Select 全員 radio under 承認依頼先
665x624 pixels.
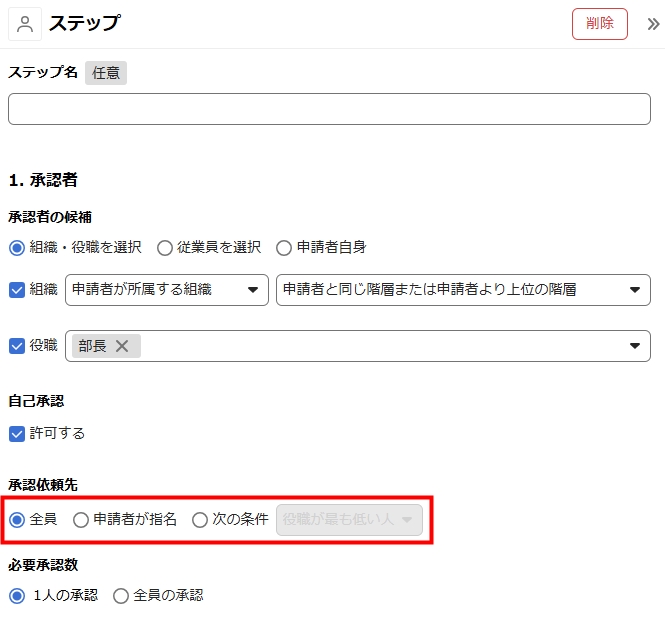click(17, 520)
